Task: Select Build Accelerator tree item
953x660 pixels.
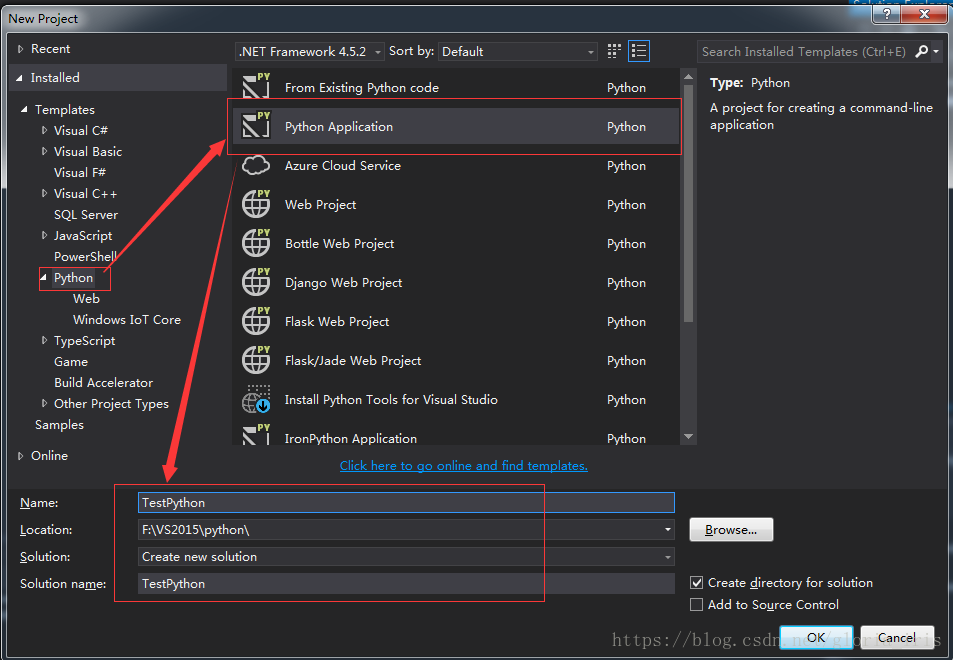Action: (x=103, y=383)
